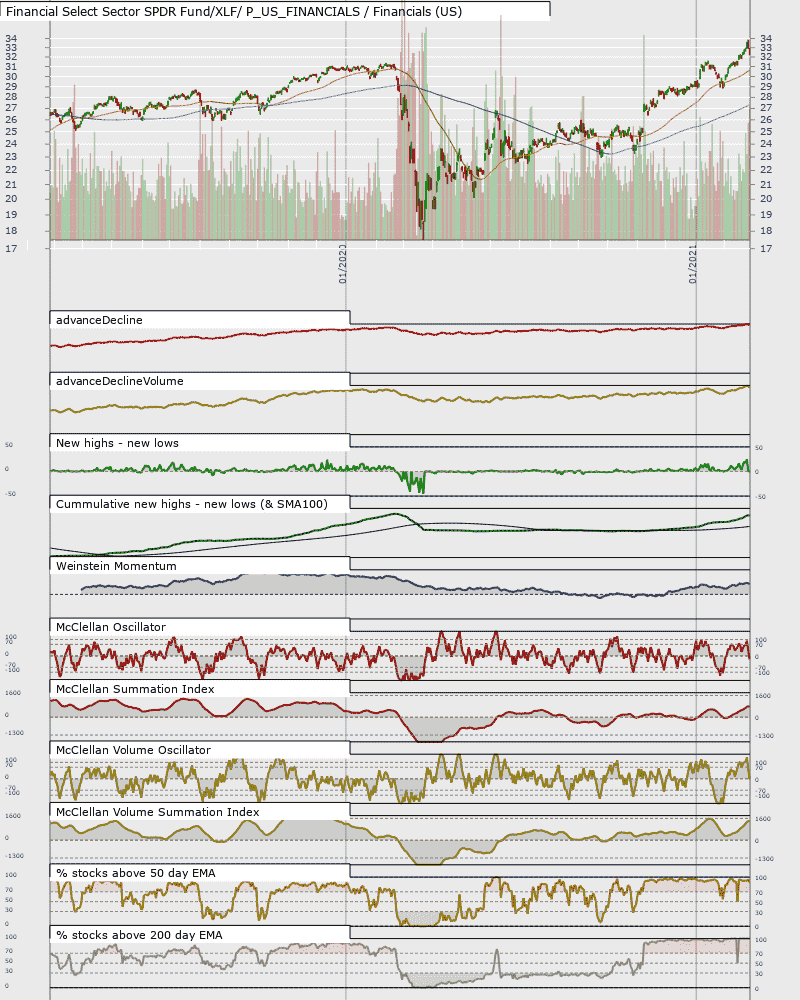This screenshot has height=1000, width=800.
Task: Click the '% stocks above 50 day EMA' label
Action: pos(135,874)
